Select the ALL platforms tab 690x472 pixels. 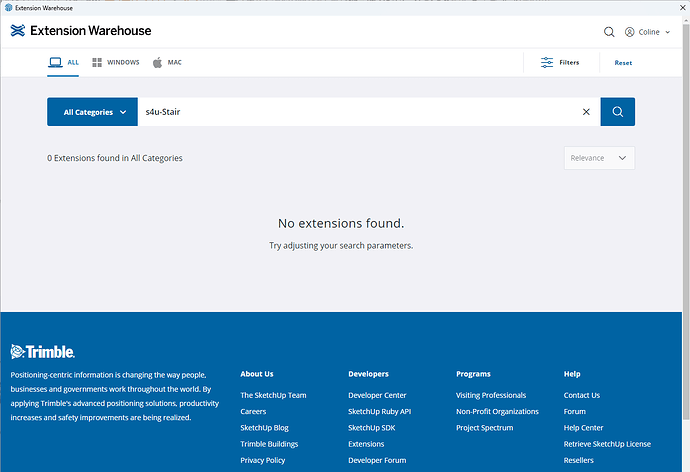[63, 62]
